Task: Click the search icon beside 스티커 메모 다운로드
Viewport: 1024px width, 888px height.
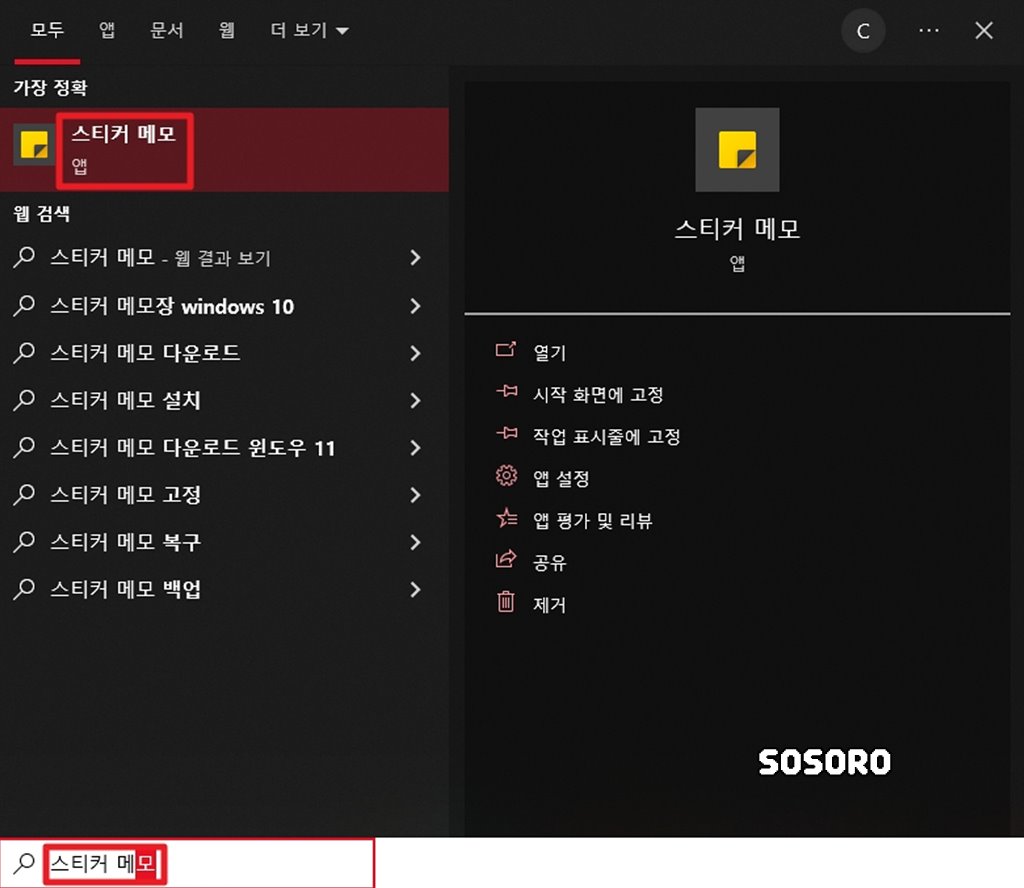Action: (24, 353)
